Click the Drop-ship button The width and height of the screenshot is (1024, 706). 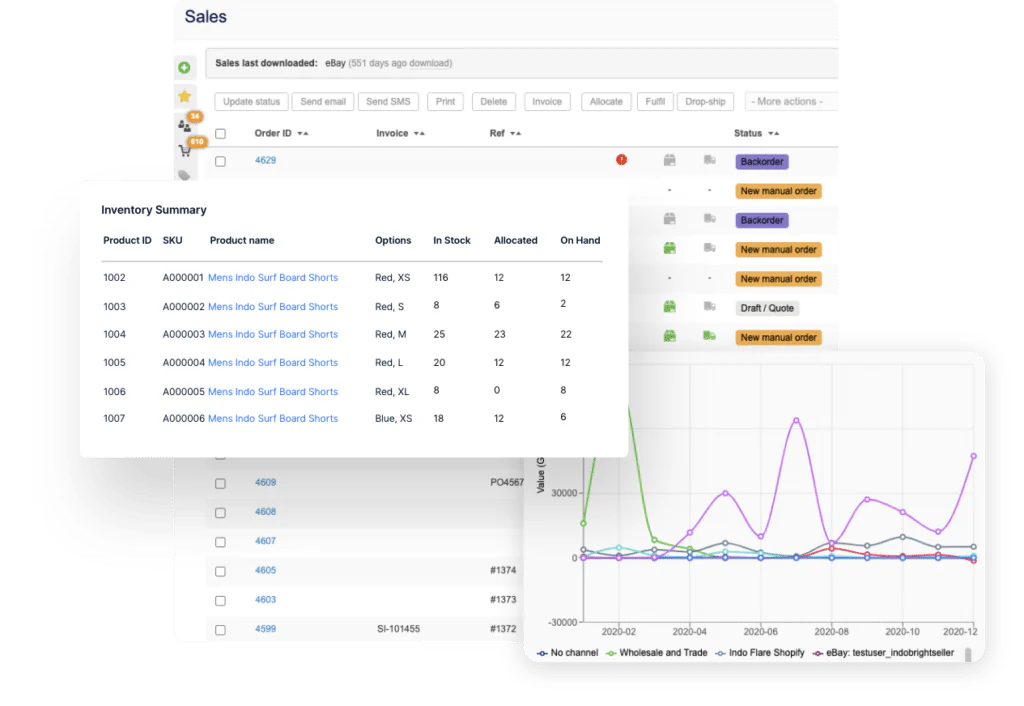[705, 101]
